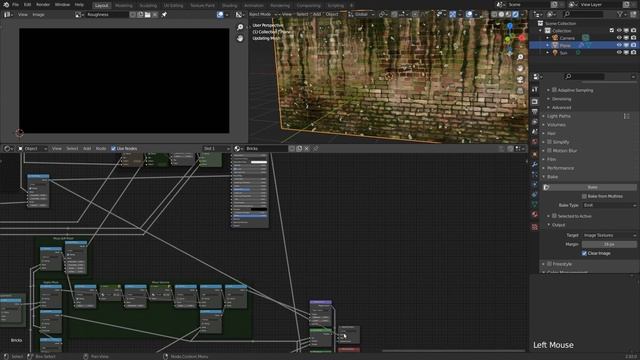Open the Render properties tab icon

535,101
